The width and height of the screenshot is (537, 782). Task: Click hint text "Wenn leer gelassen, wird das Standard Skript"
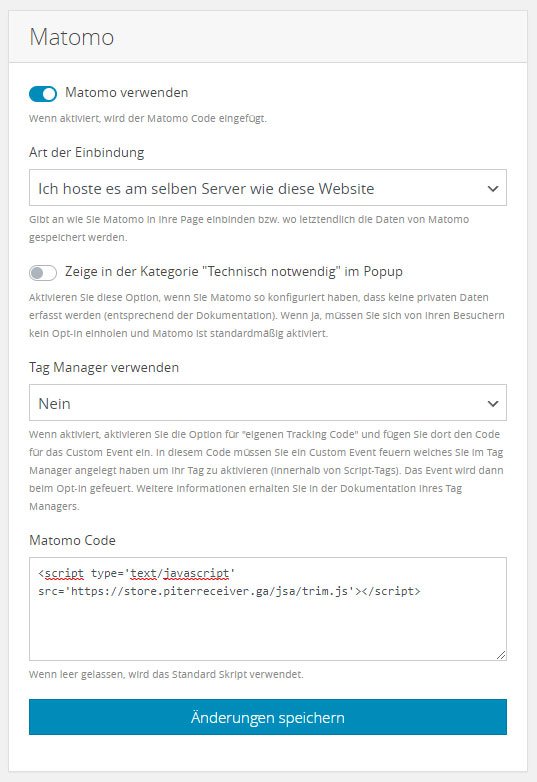[166, 675]
